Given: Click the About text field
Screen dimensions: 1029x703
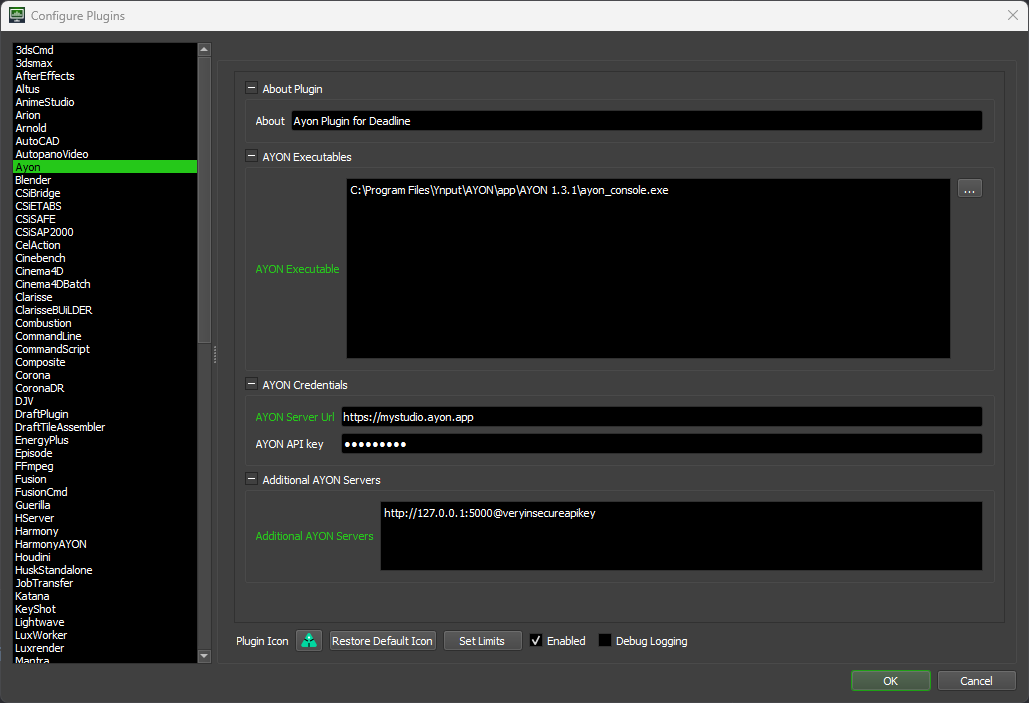Looking at the screenshot, I should point(637,121).
